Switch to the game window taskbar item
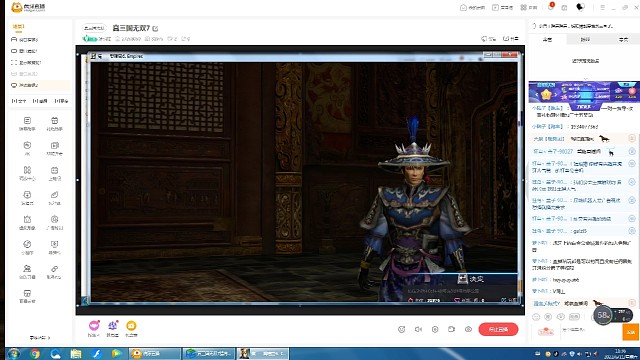 coord(263,353)
